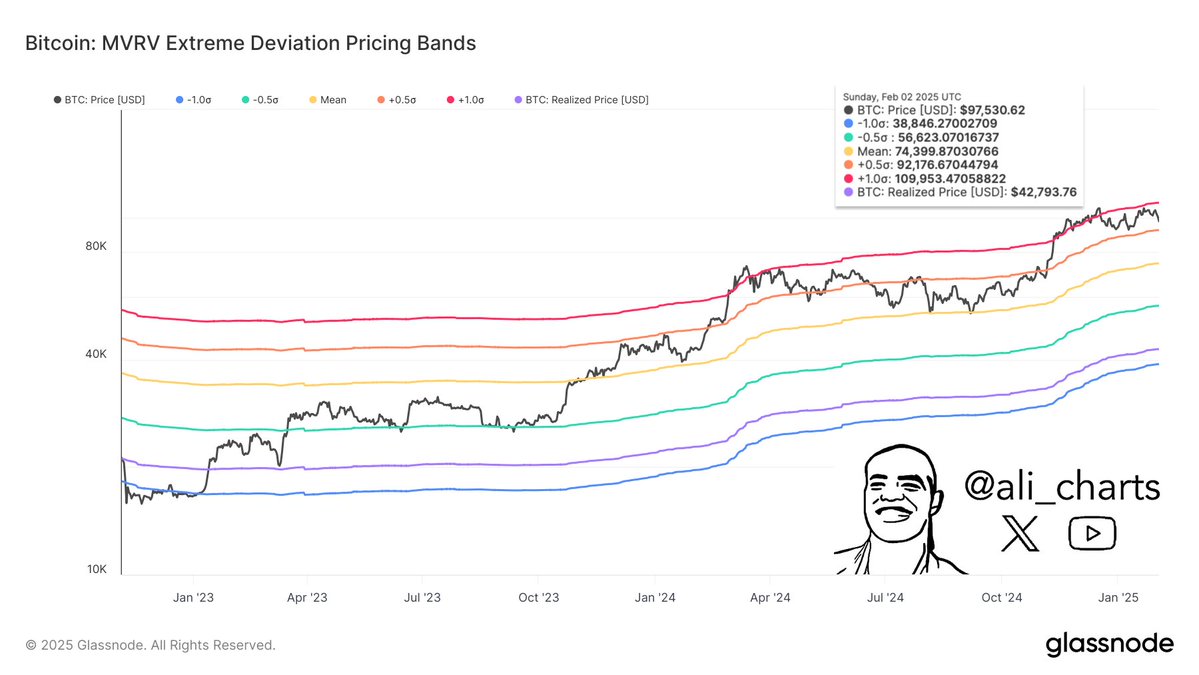Image resolution: width=1199 pixels, height=675 pixels.
Task: Click the red +1.0σ dot in tooltip
Action: point(849,178)
